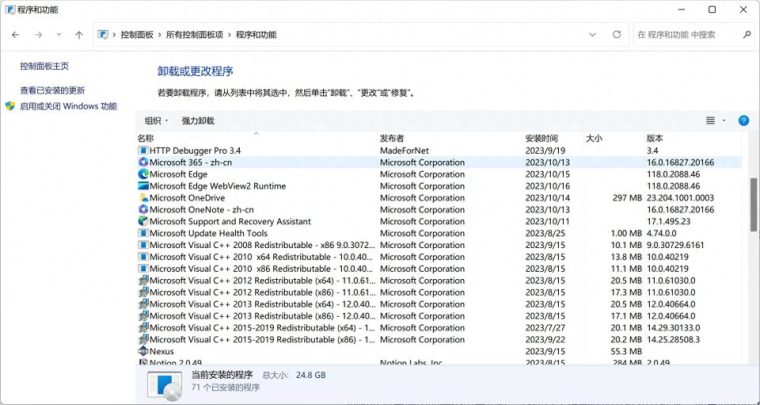The height and width of the screenshot is (405, 760).
Task: Select version 17.1.495.23 cell
Action: (668, 221)
